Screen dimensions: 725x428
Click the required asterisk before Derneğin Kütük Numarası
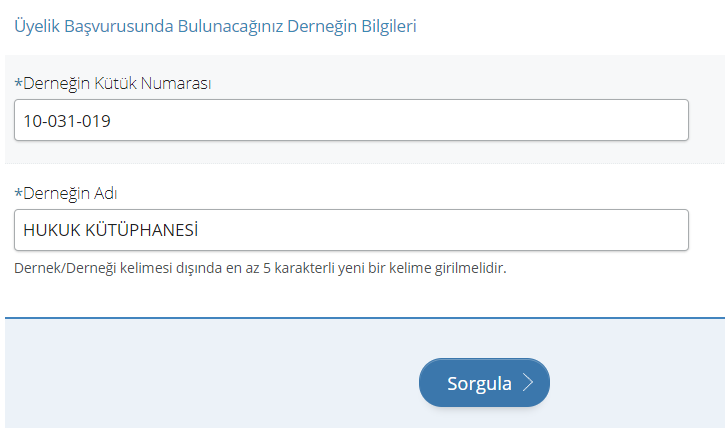18,83
